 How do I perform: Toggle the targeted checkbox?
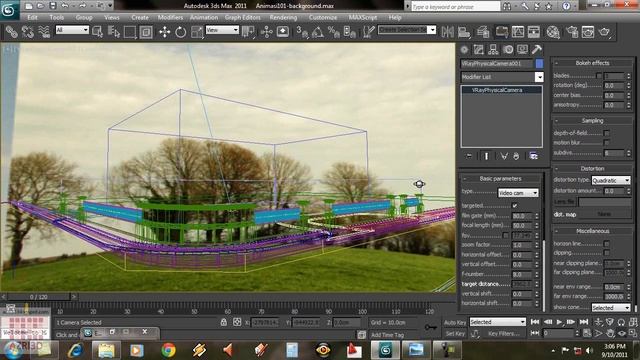(x=514, y=205)
